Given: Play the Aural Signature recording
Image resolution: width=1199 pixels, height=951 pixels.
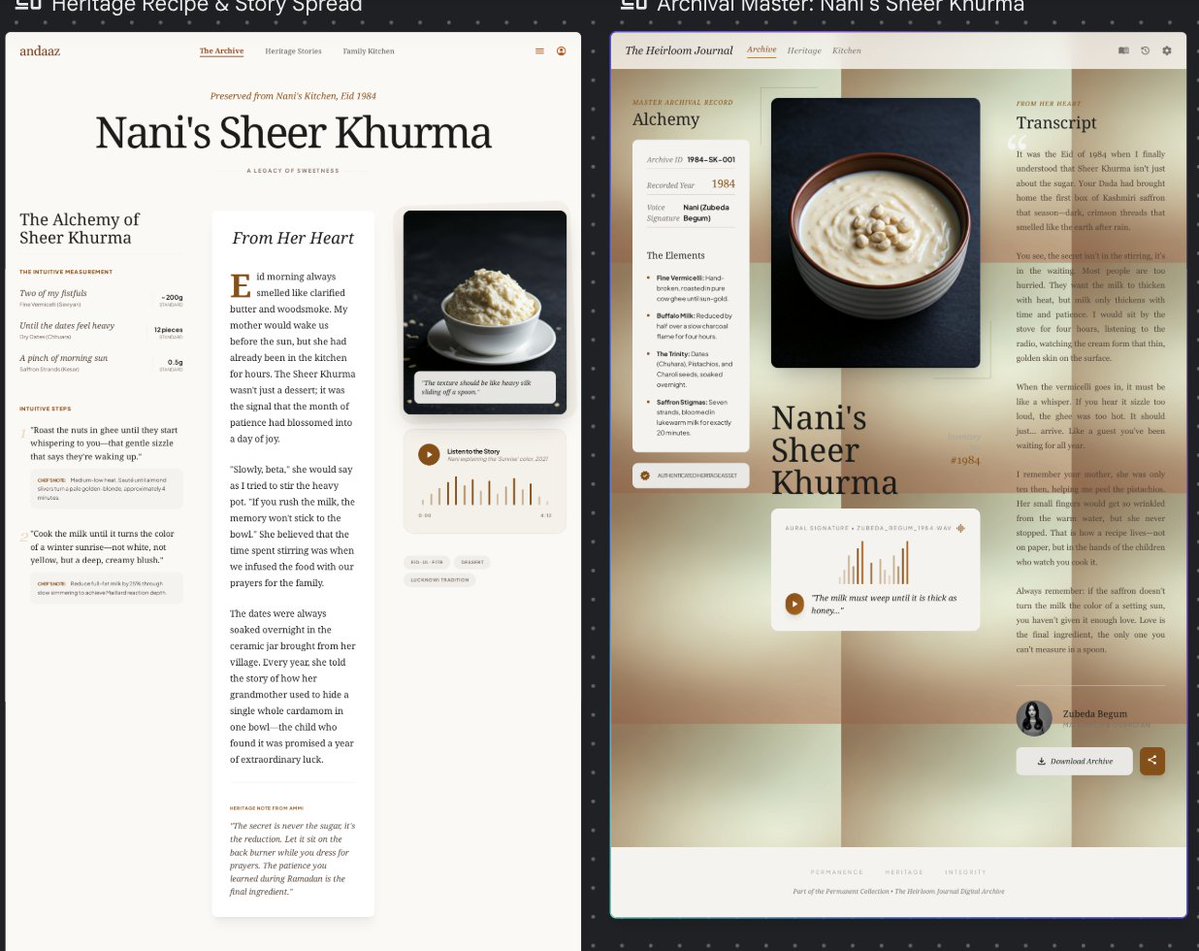Looking at the screenshot, I should click(x=794, y=604).
